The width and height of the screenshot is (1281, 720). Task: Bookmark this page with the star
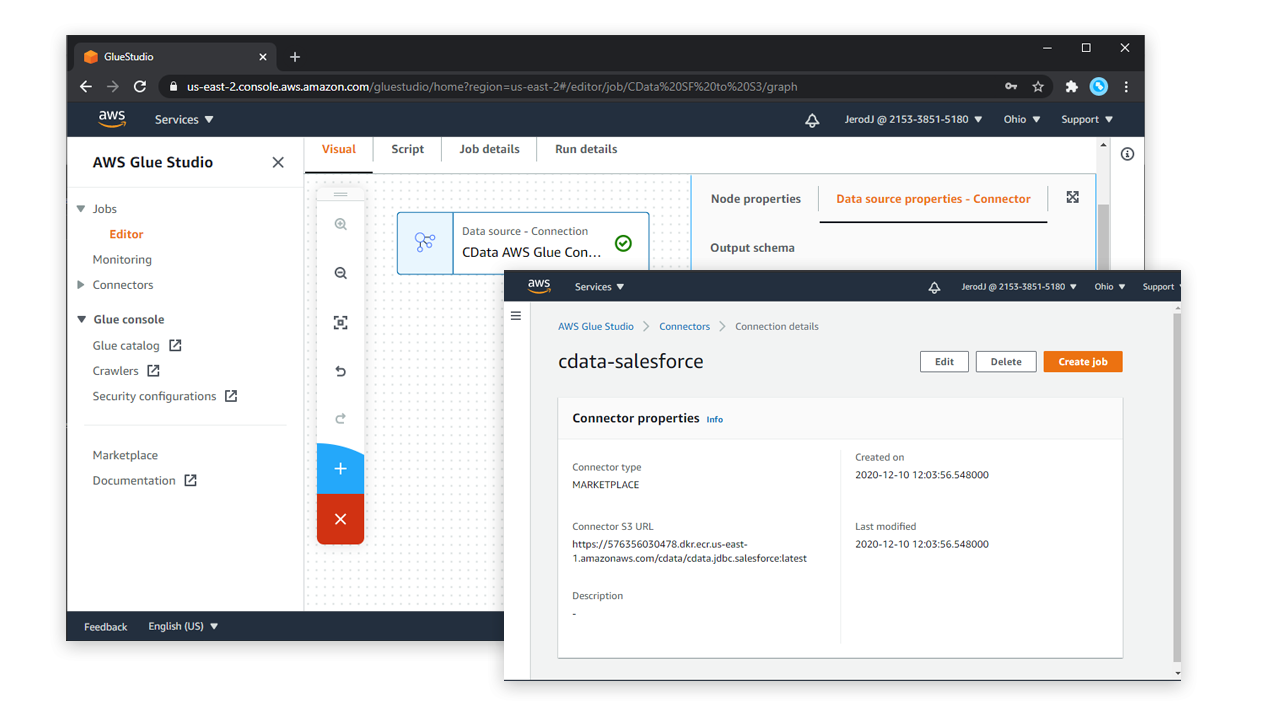point(1038,87)
